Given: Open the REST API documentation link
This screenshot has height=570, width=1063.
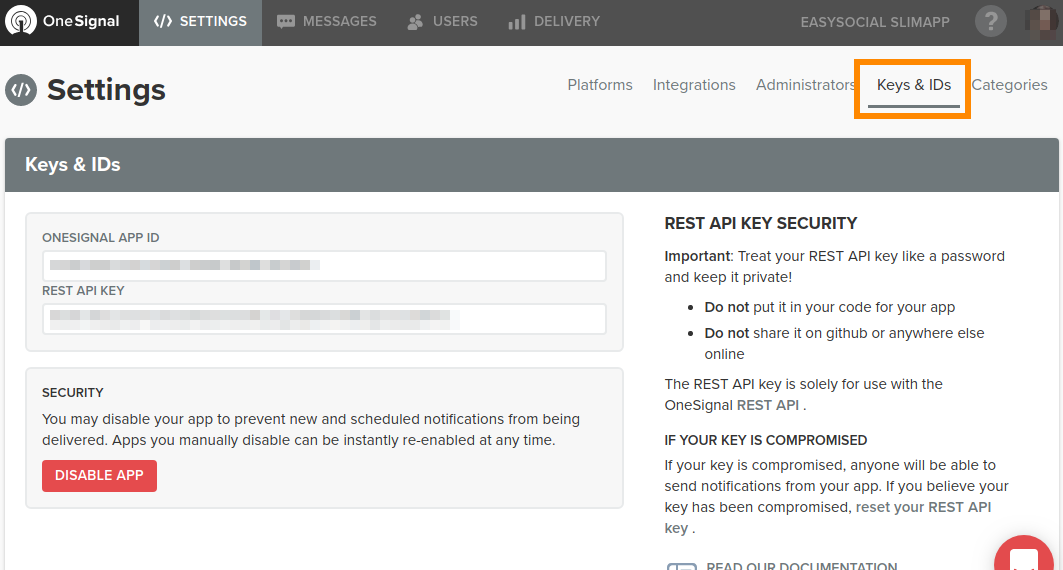Looking at the screenshot, I should click(767, 405).
